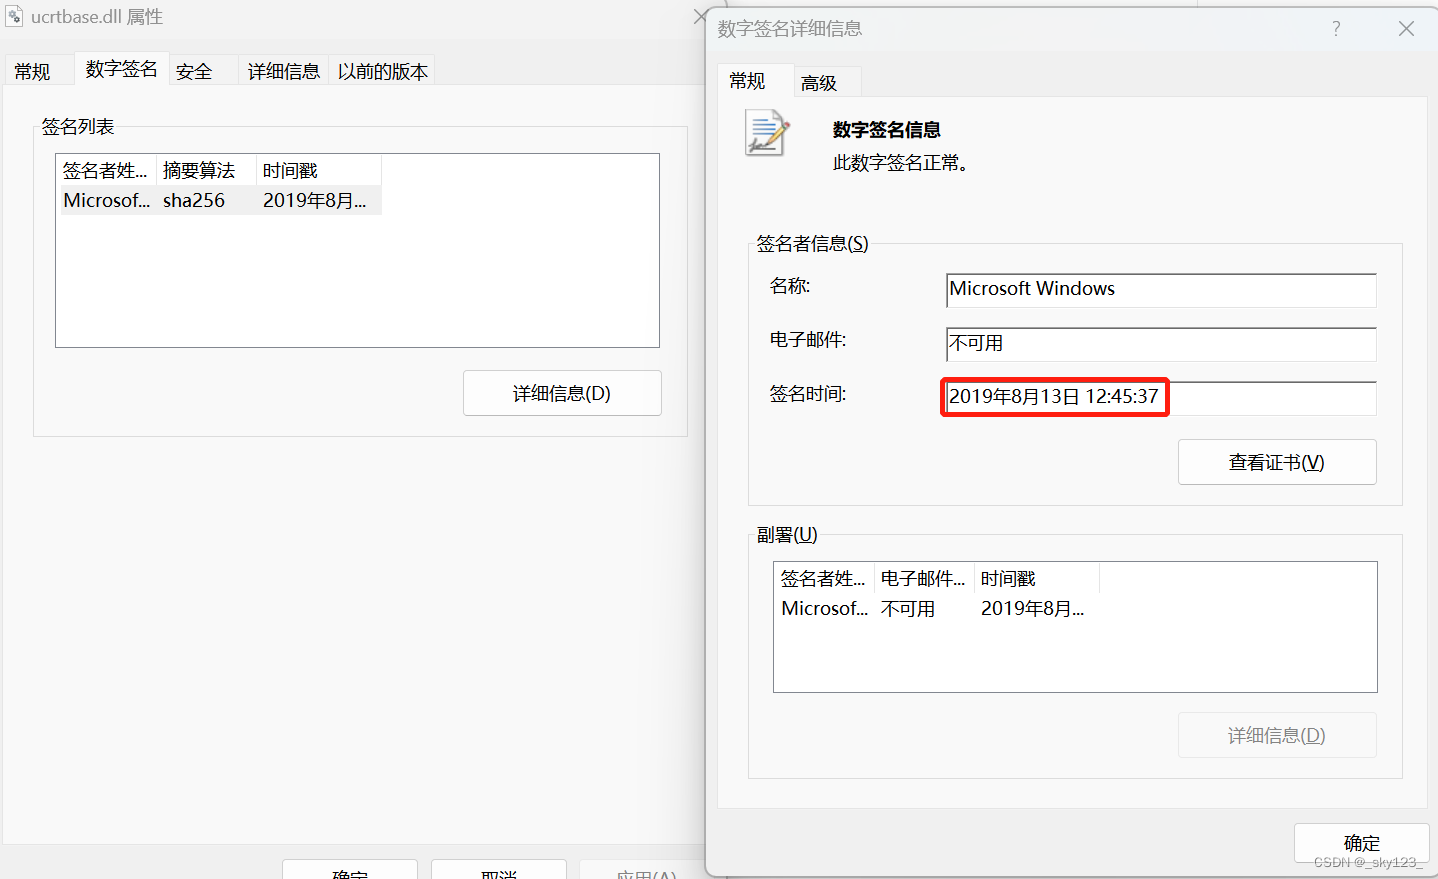Viewport: 1438px width, 879px height.
Task: Click the digital signature certificate icon
Action: click(767, 133)
